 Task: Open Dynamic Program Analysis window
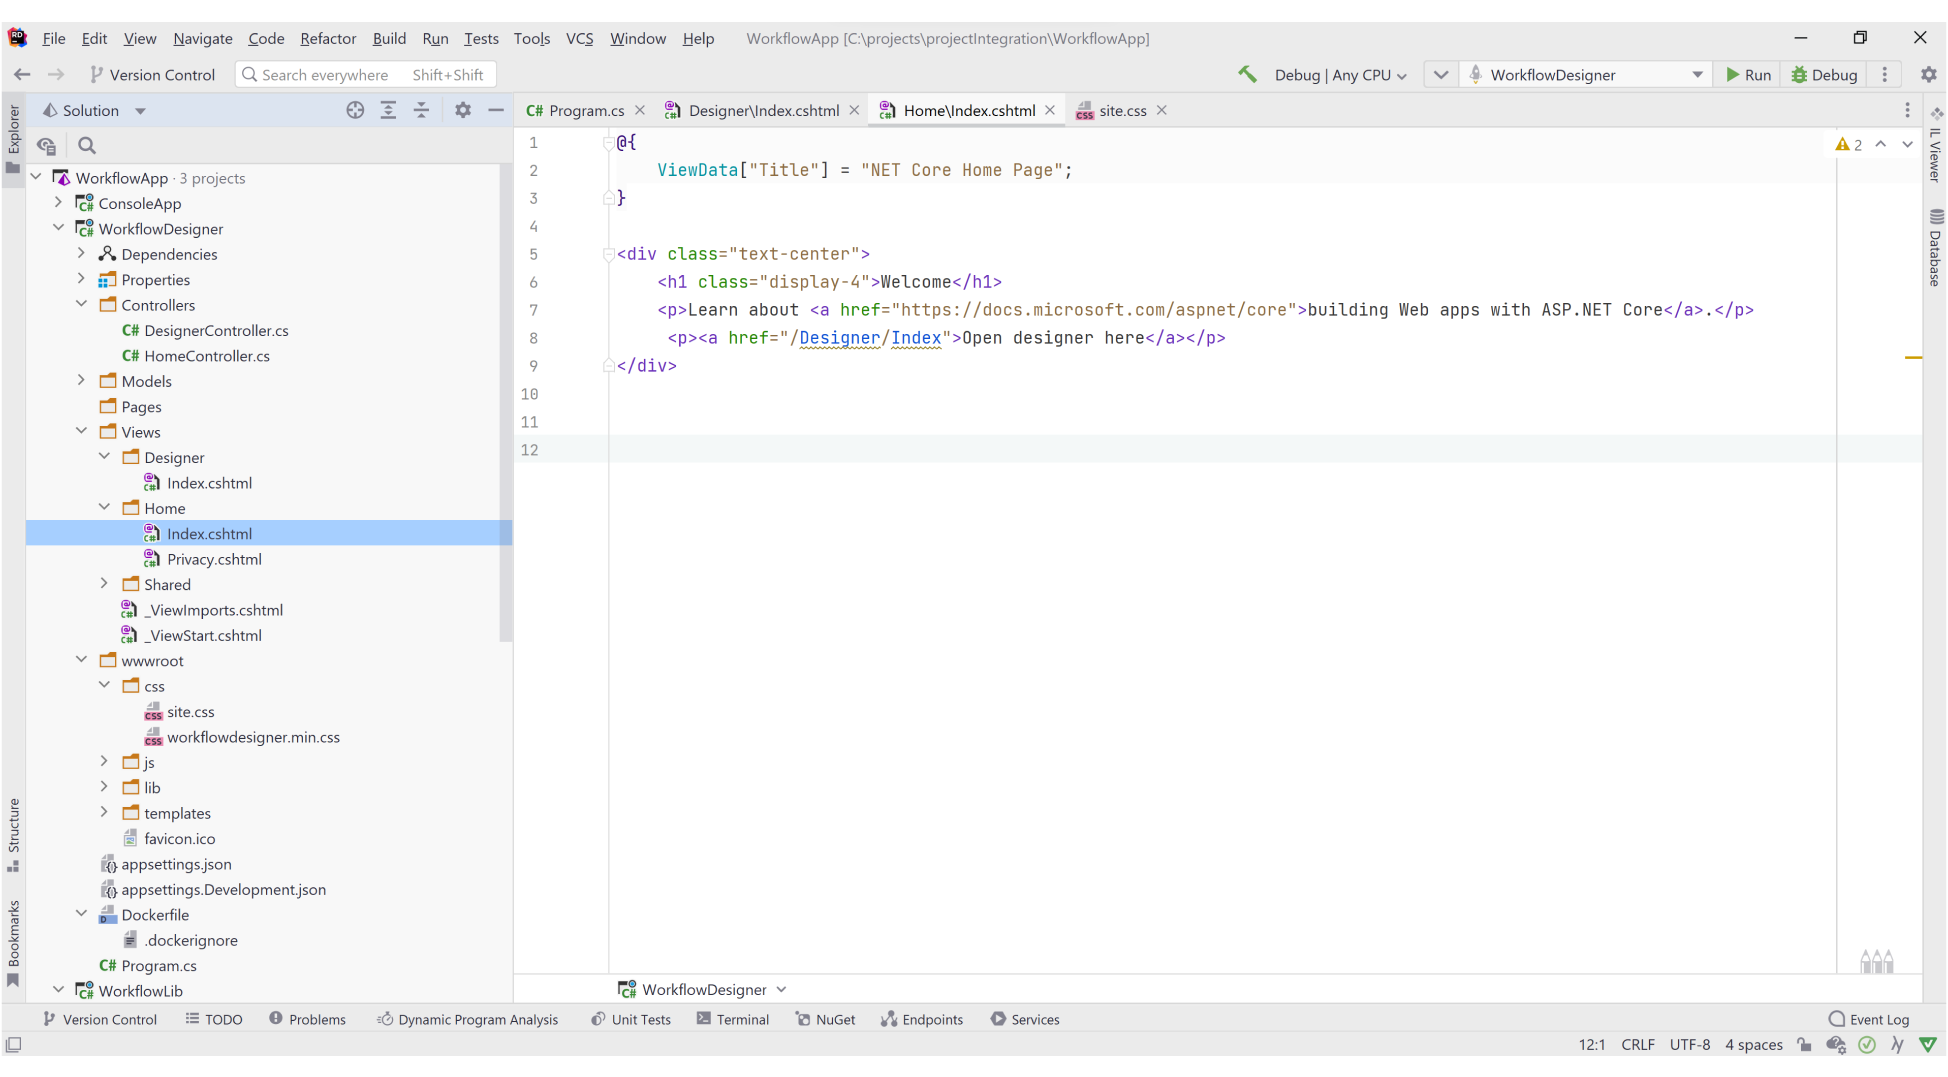click(x=467, y=1019)
